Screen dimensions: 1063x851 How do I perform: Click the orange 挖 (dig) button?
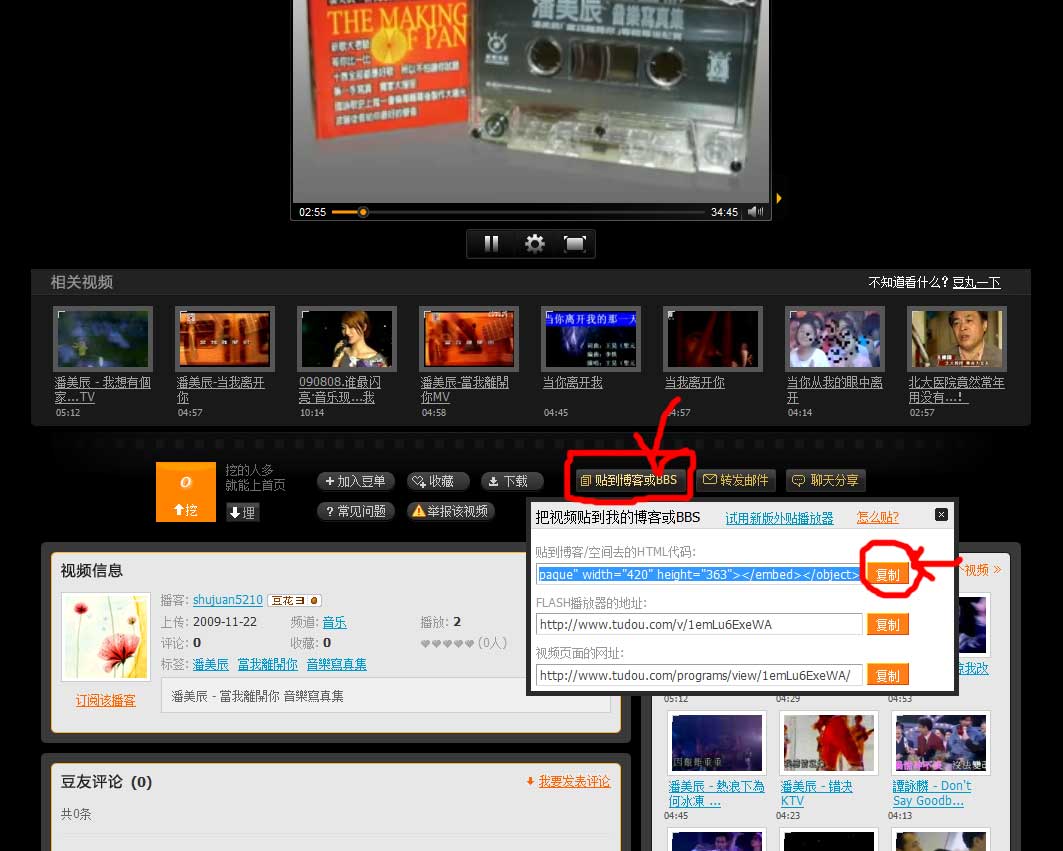tap(185, 509)
